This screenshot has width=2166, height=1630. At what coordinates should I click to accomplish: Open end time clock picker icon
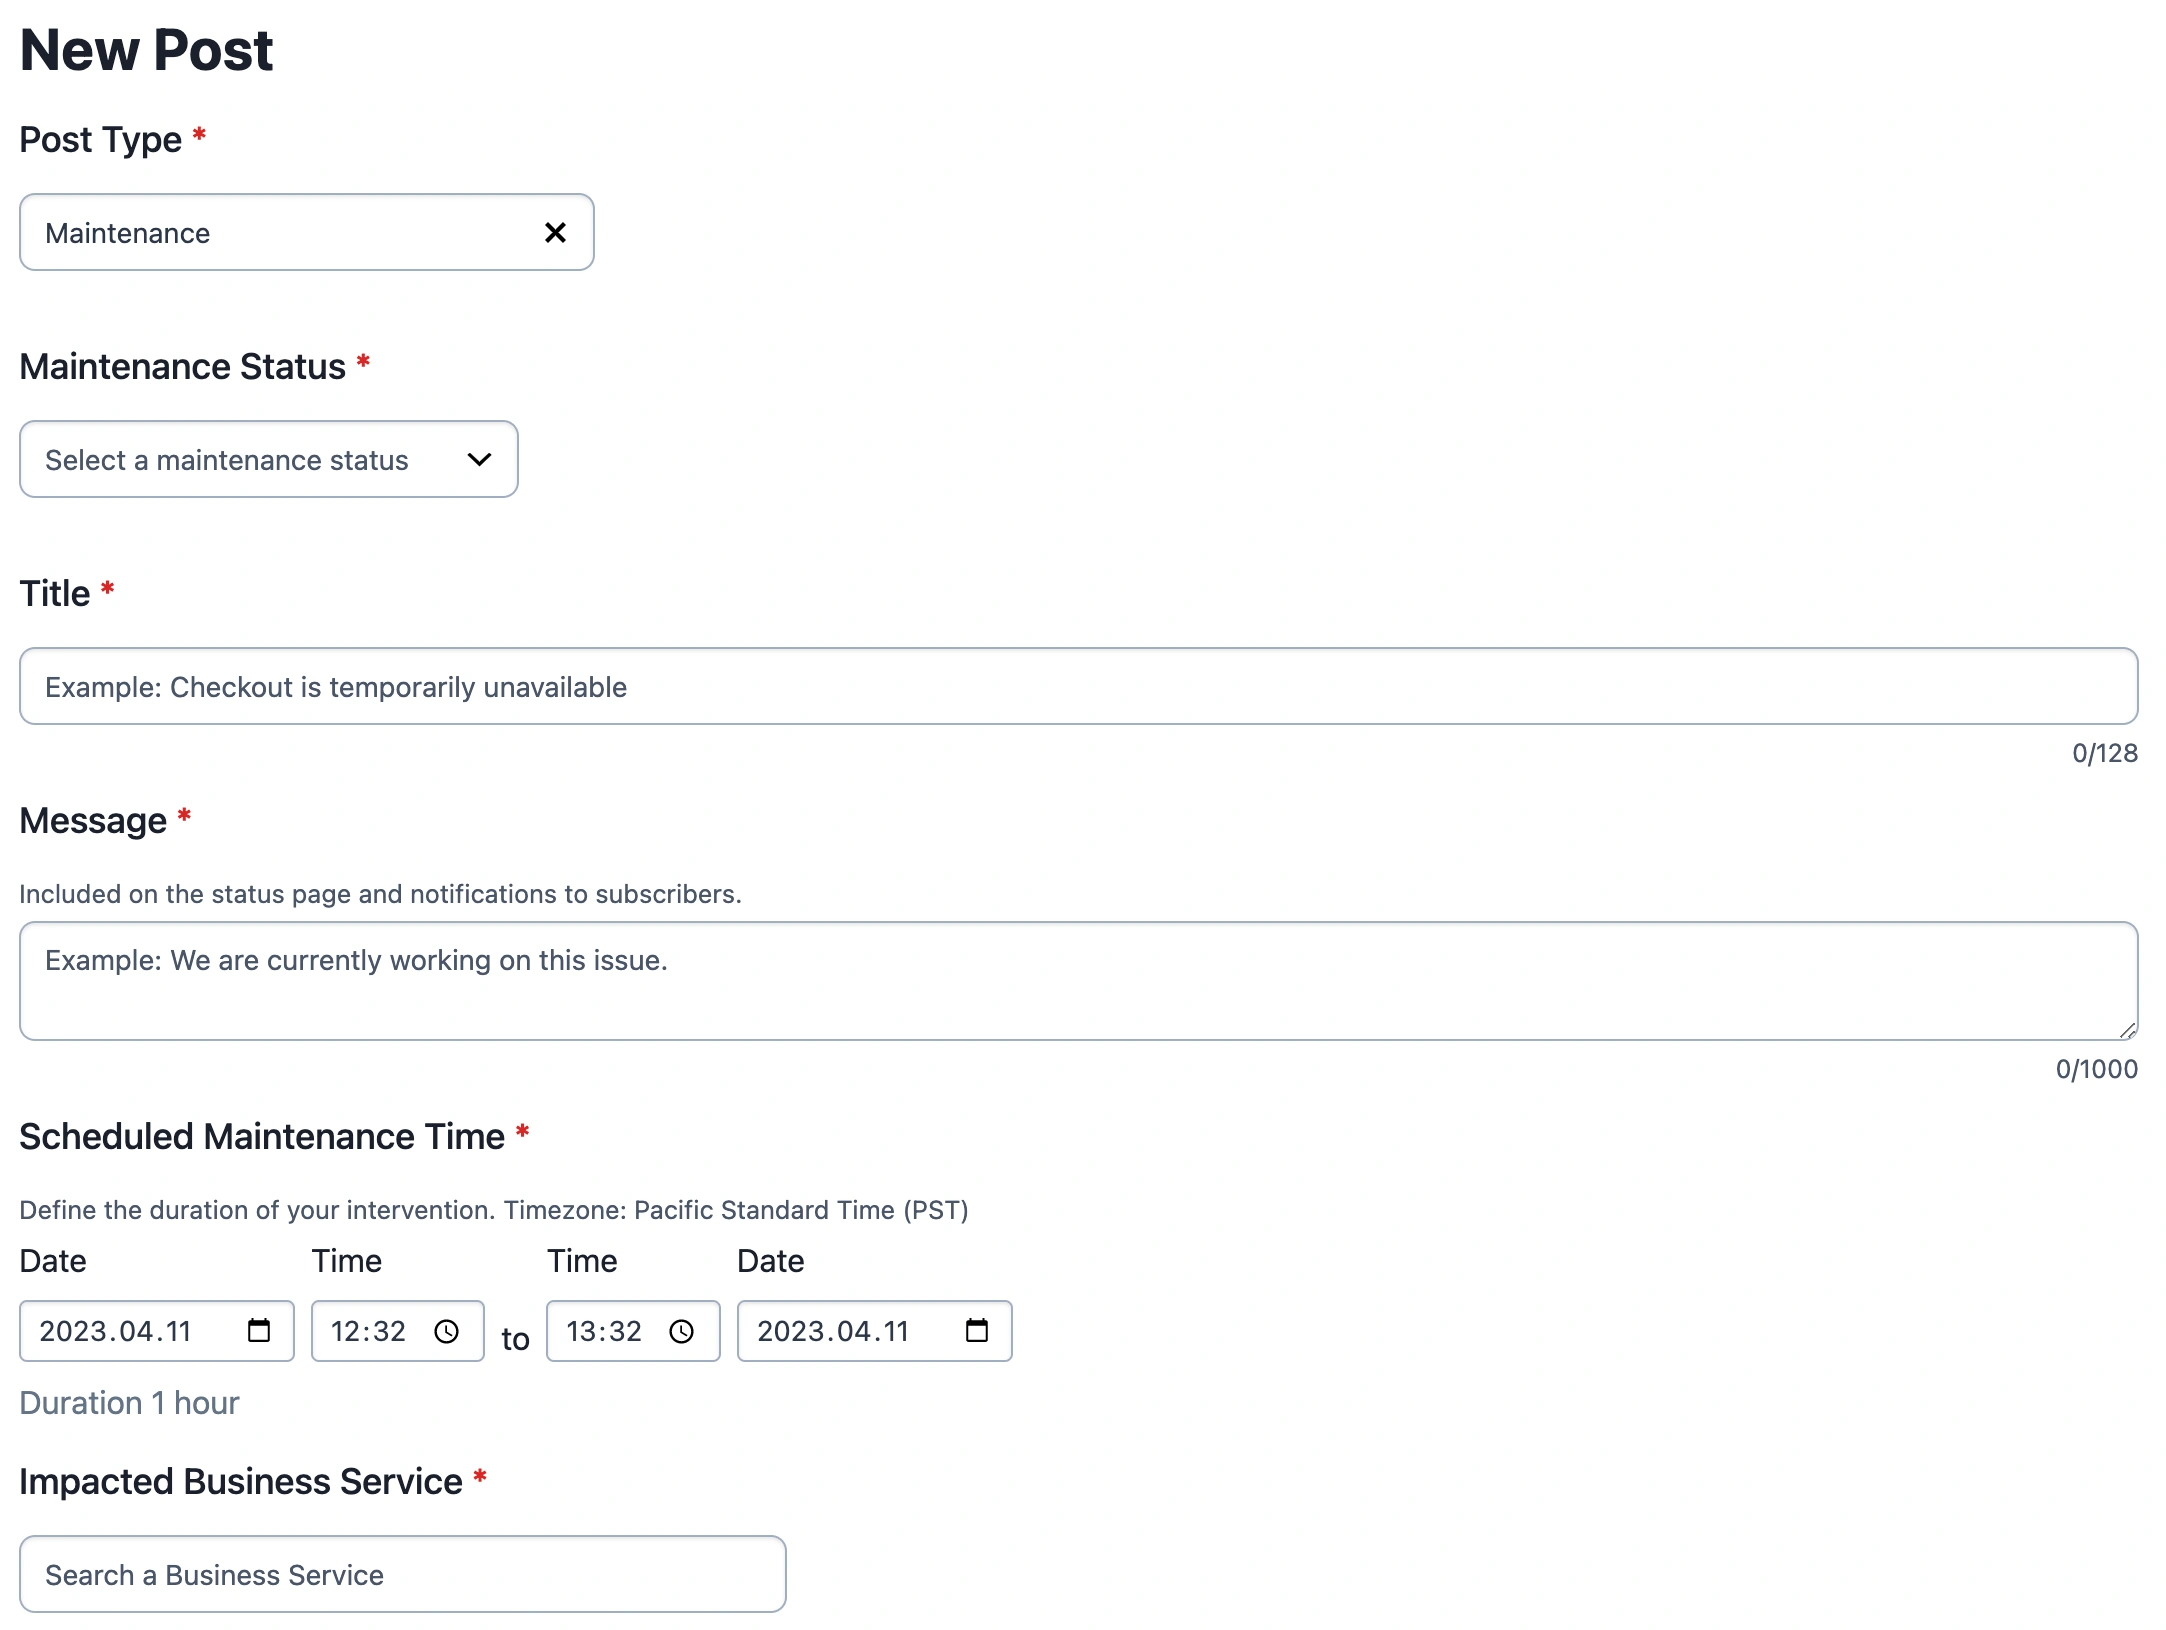click(681, 1331)
